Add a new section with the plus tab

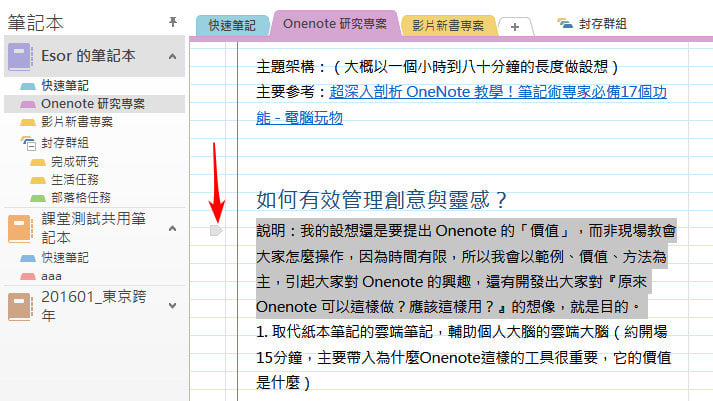pos(515,27)
